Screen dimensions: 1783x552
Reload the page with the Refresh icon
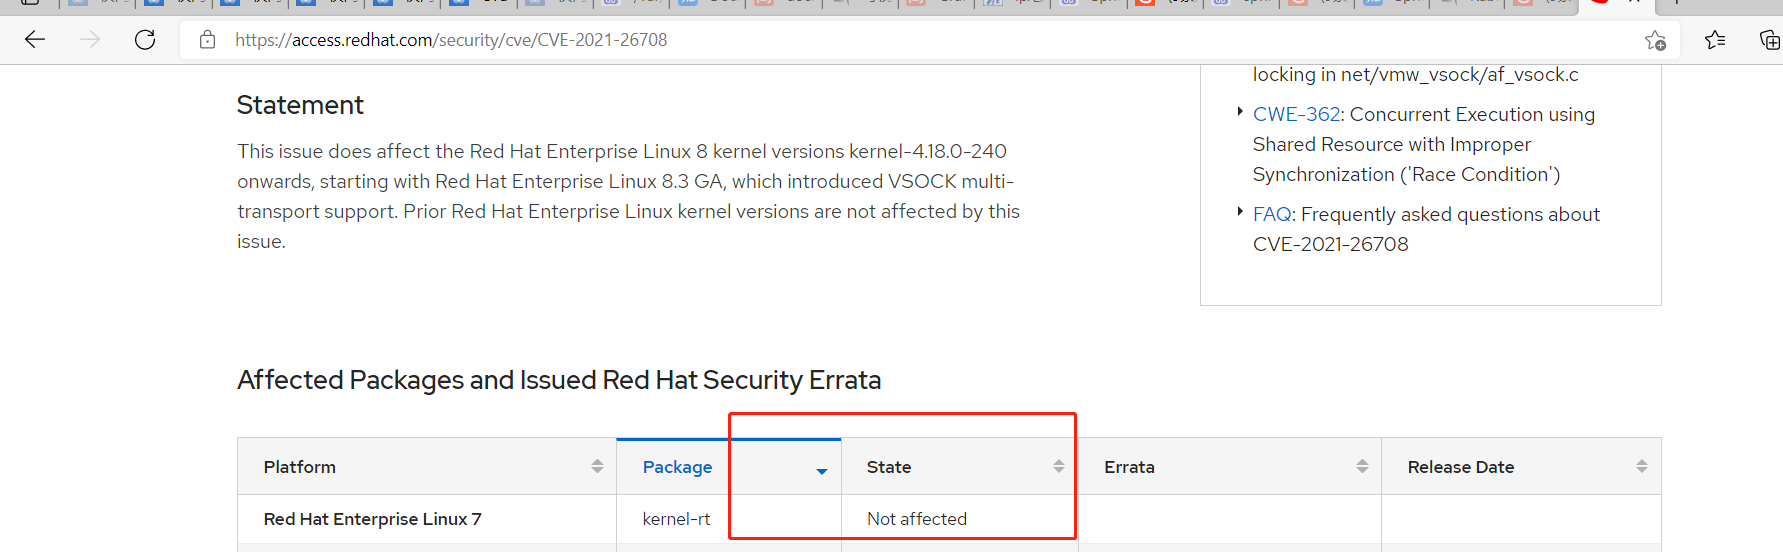point(145,40)
